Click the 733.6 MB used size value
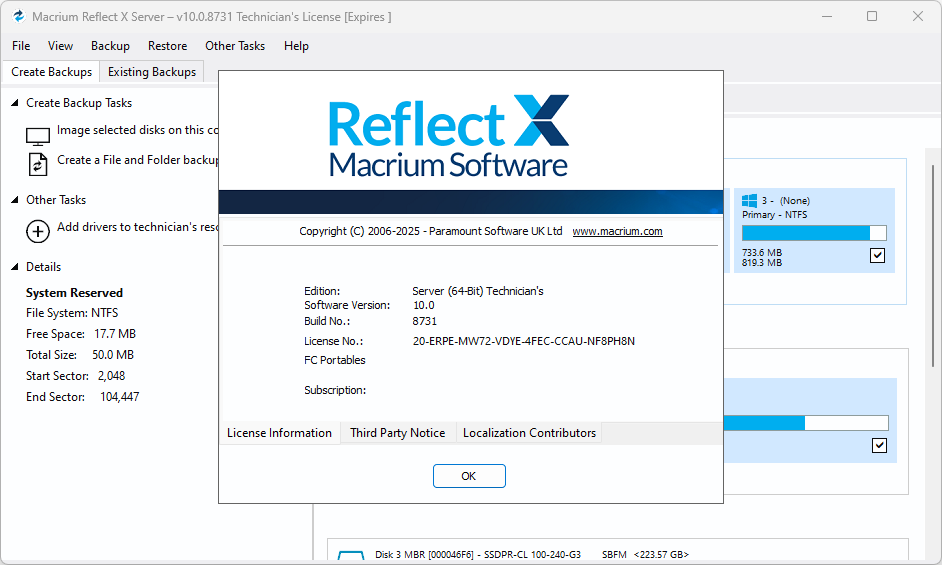This screenshot has height=565, width=942. pos(762,252)
